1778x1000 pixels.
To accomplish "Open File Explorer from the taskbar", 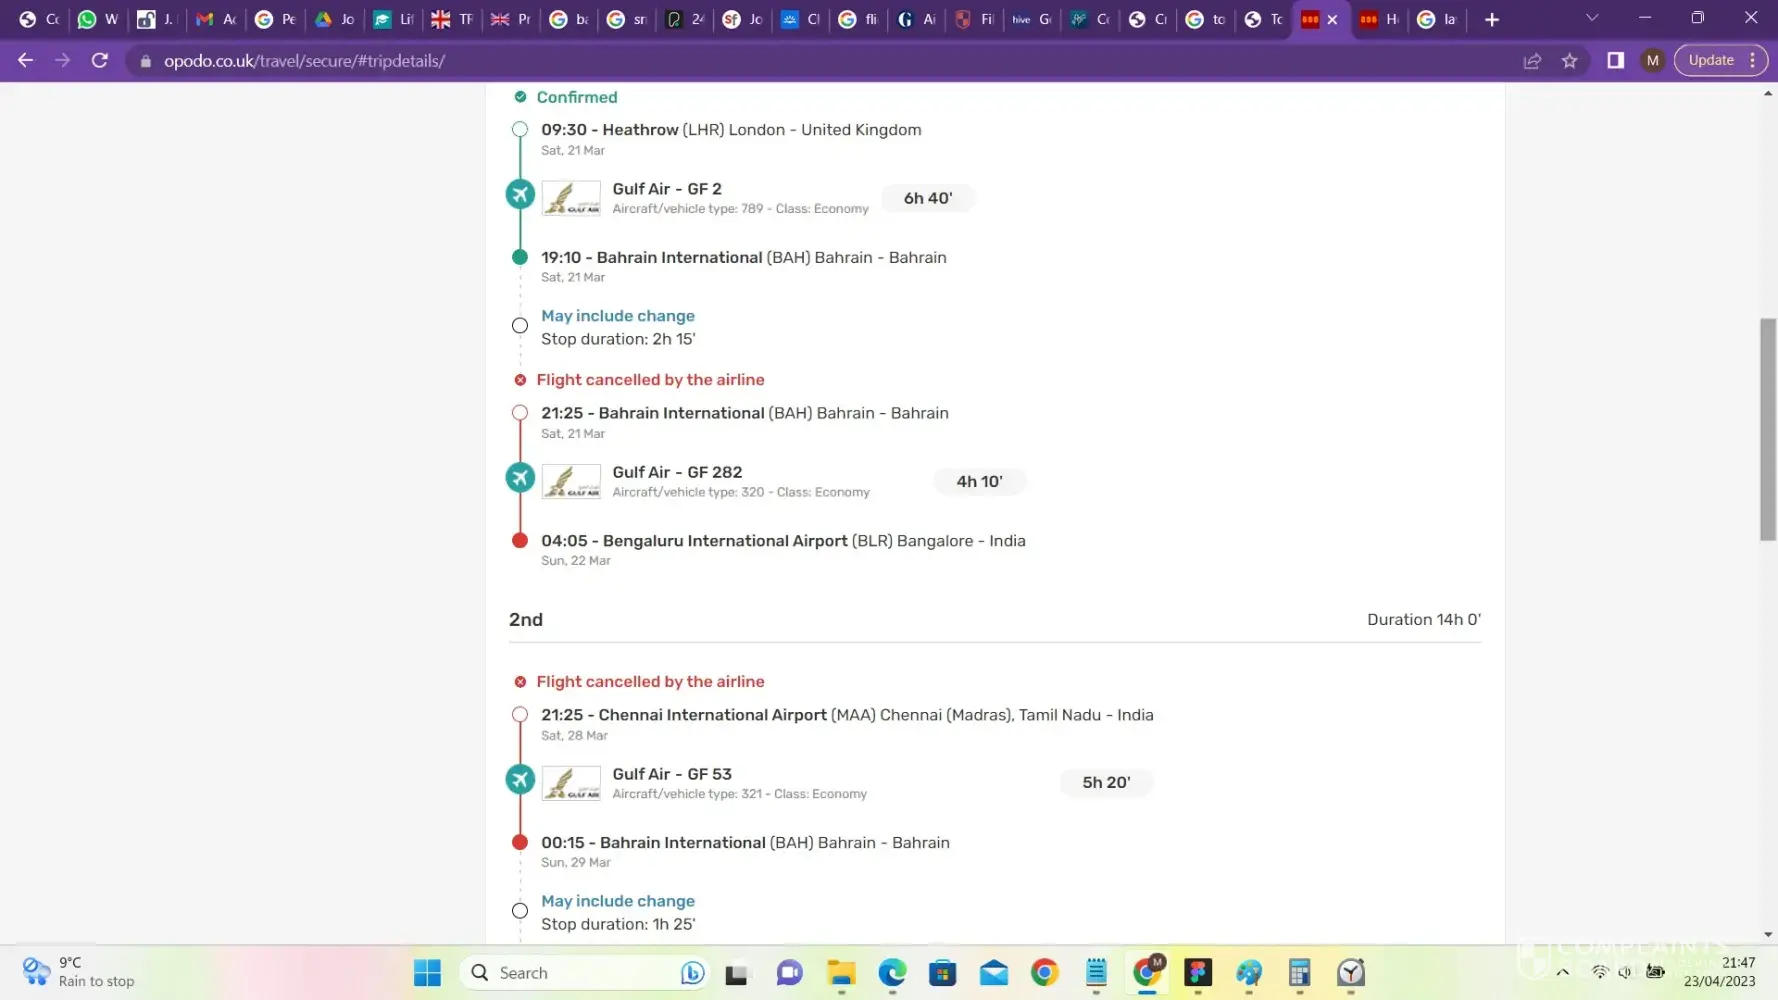I will (841, 972).
